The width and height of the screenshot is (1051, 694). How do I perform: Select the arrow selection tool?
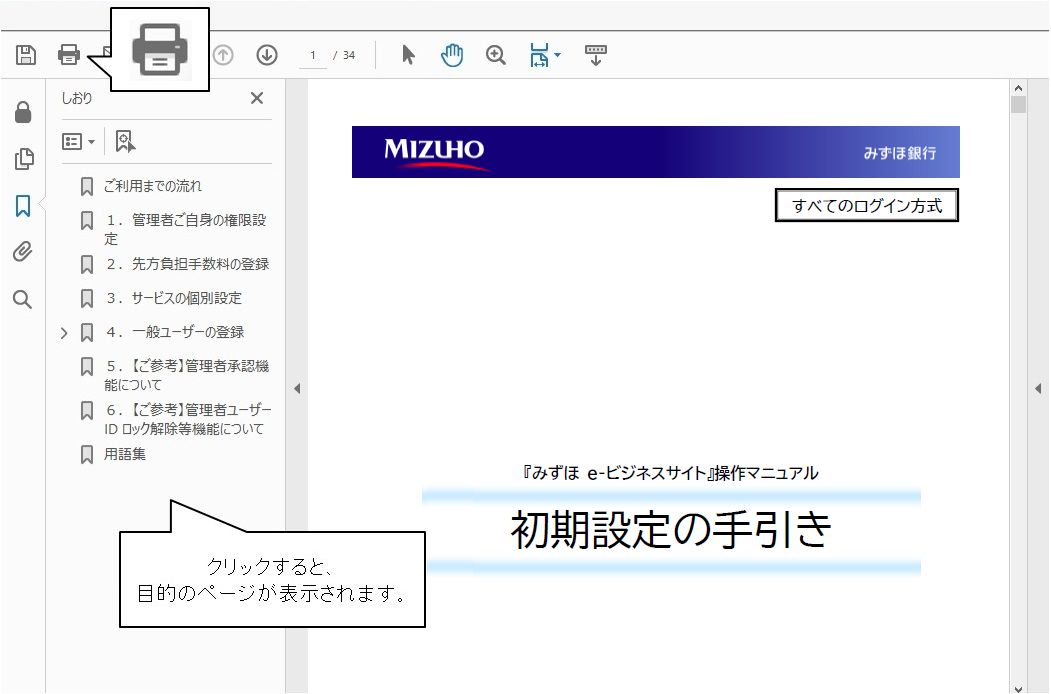pyautogui.click(x=408, y=55)
